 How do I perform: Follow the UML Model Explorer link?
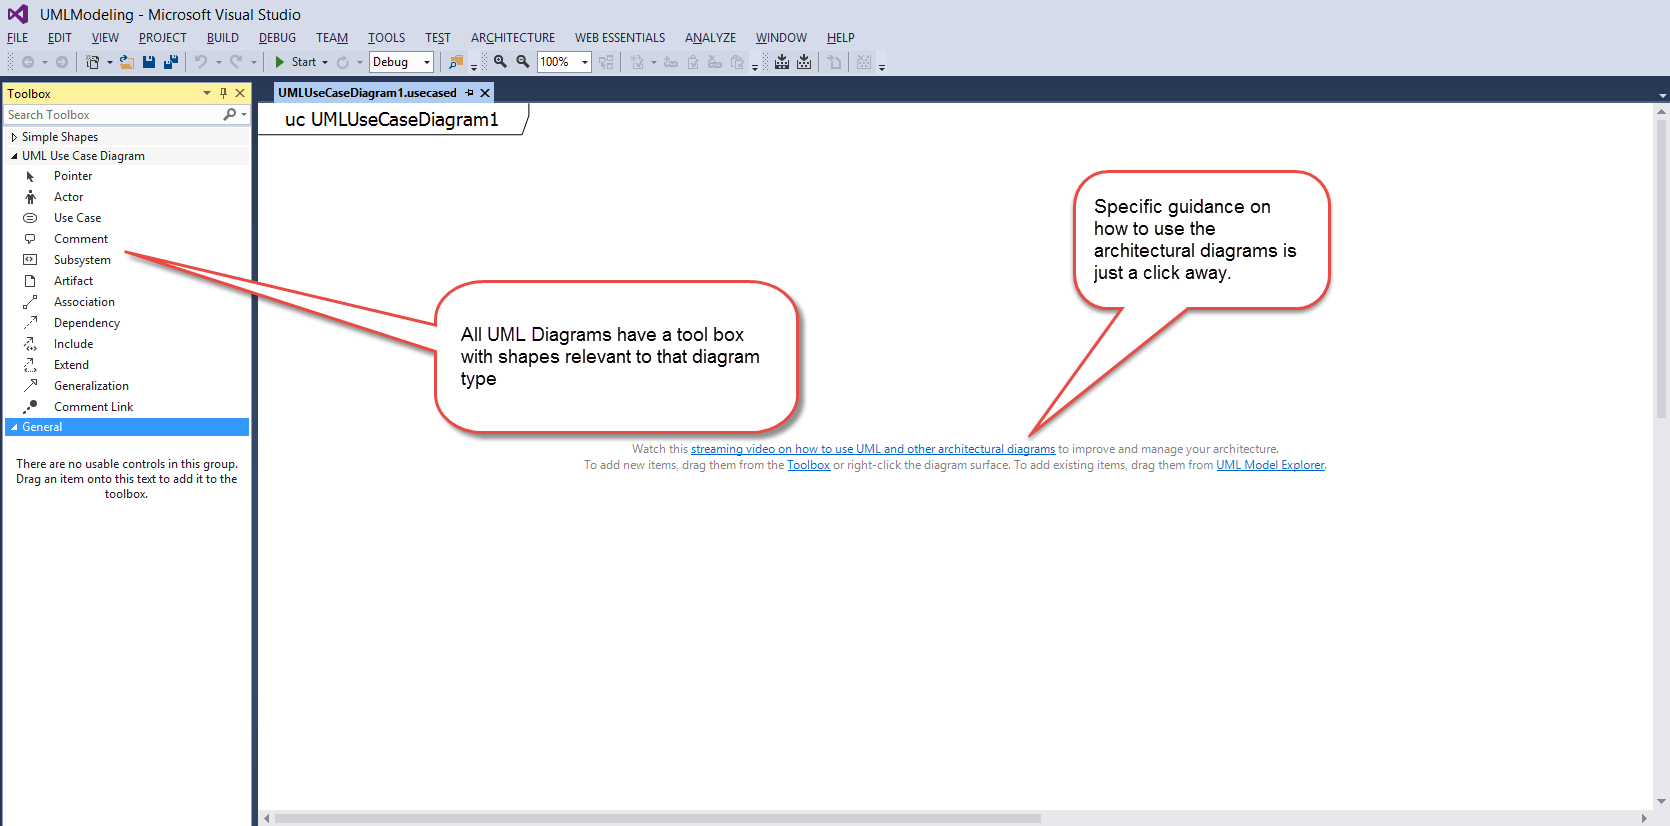[x=1270, y=465]
